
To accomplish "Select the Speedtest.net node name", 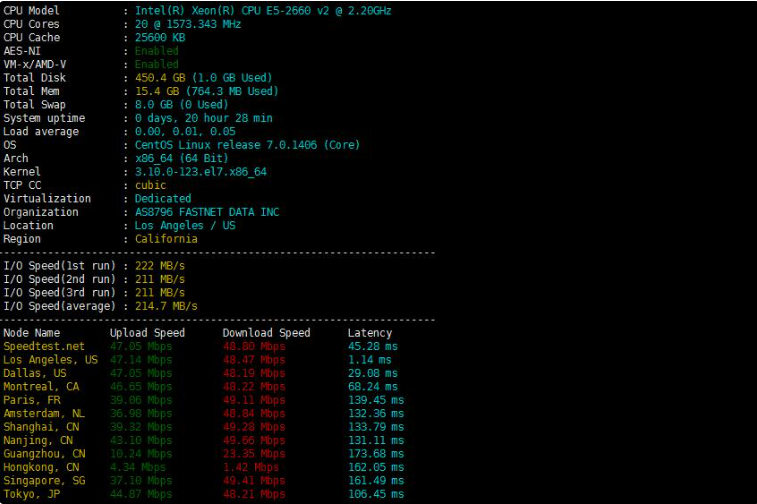I will [x=44, y=346].
